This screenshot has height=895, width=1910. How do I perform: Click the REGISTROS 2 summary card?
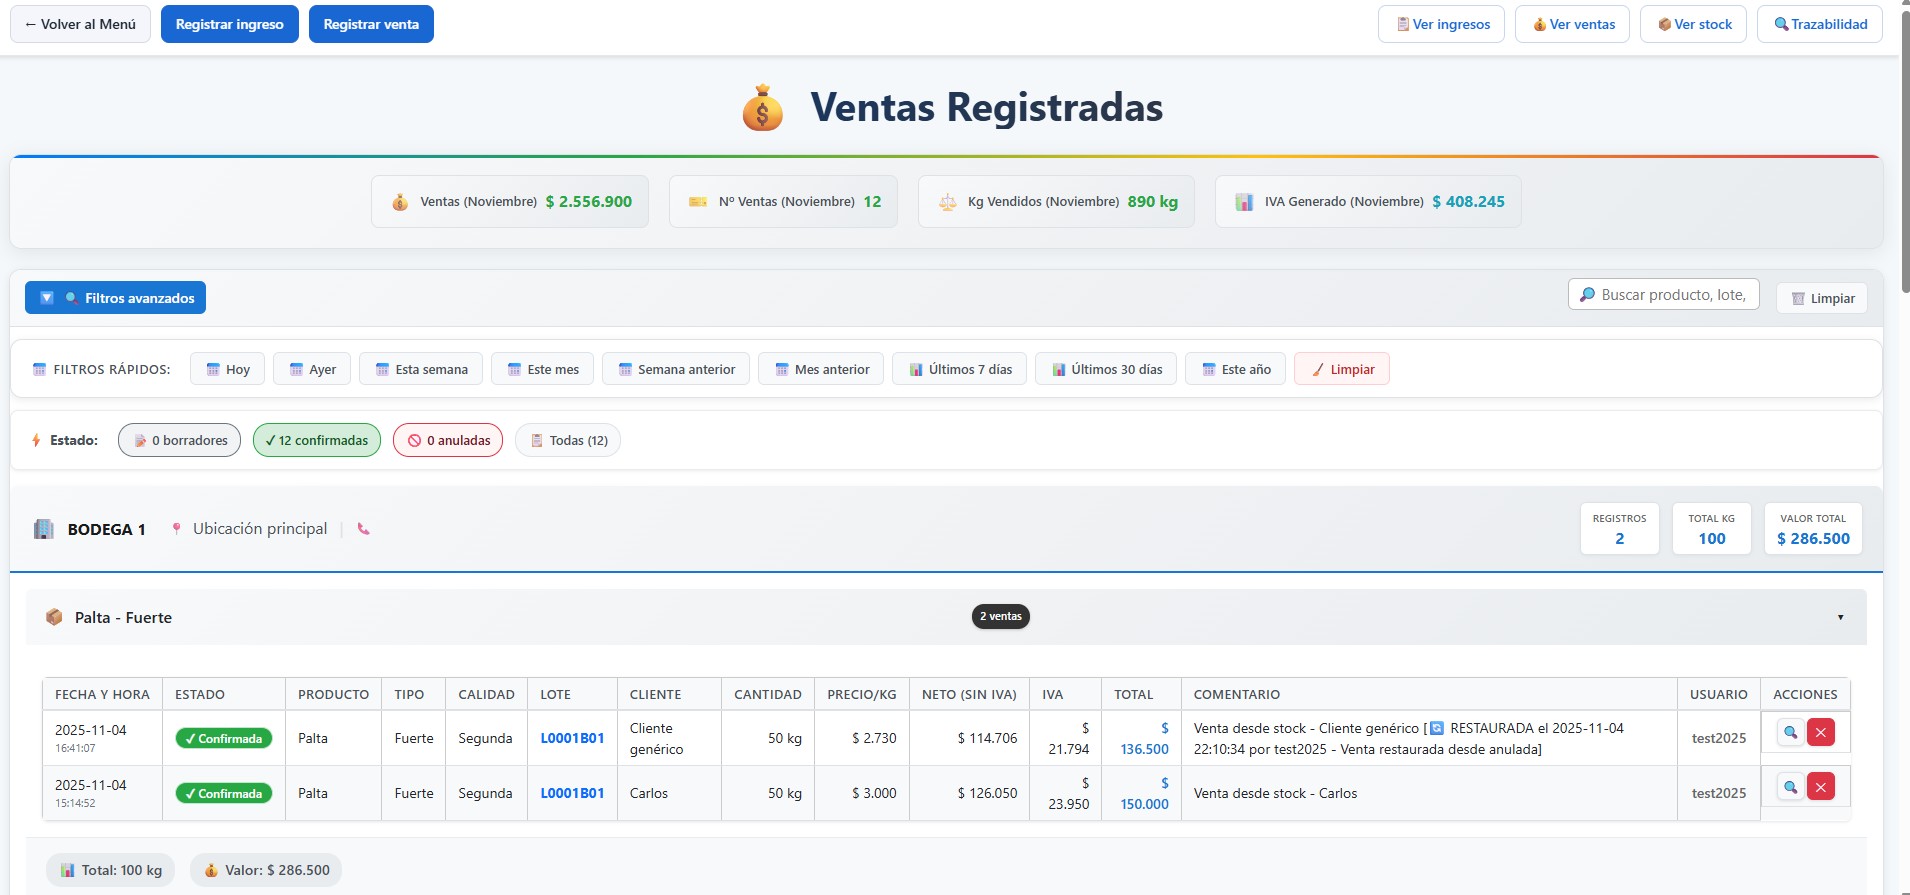tap(1619, 528)
